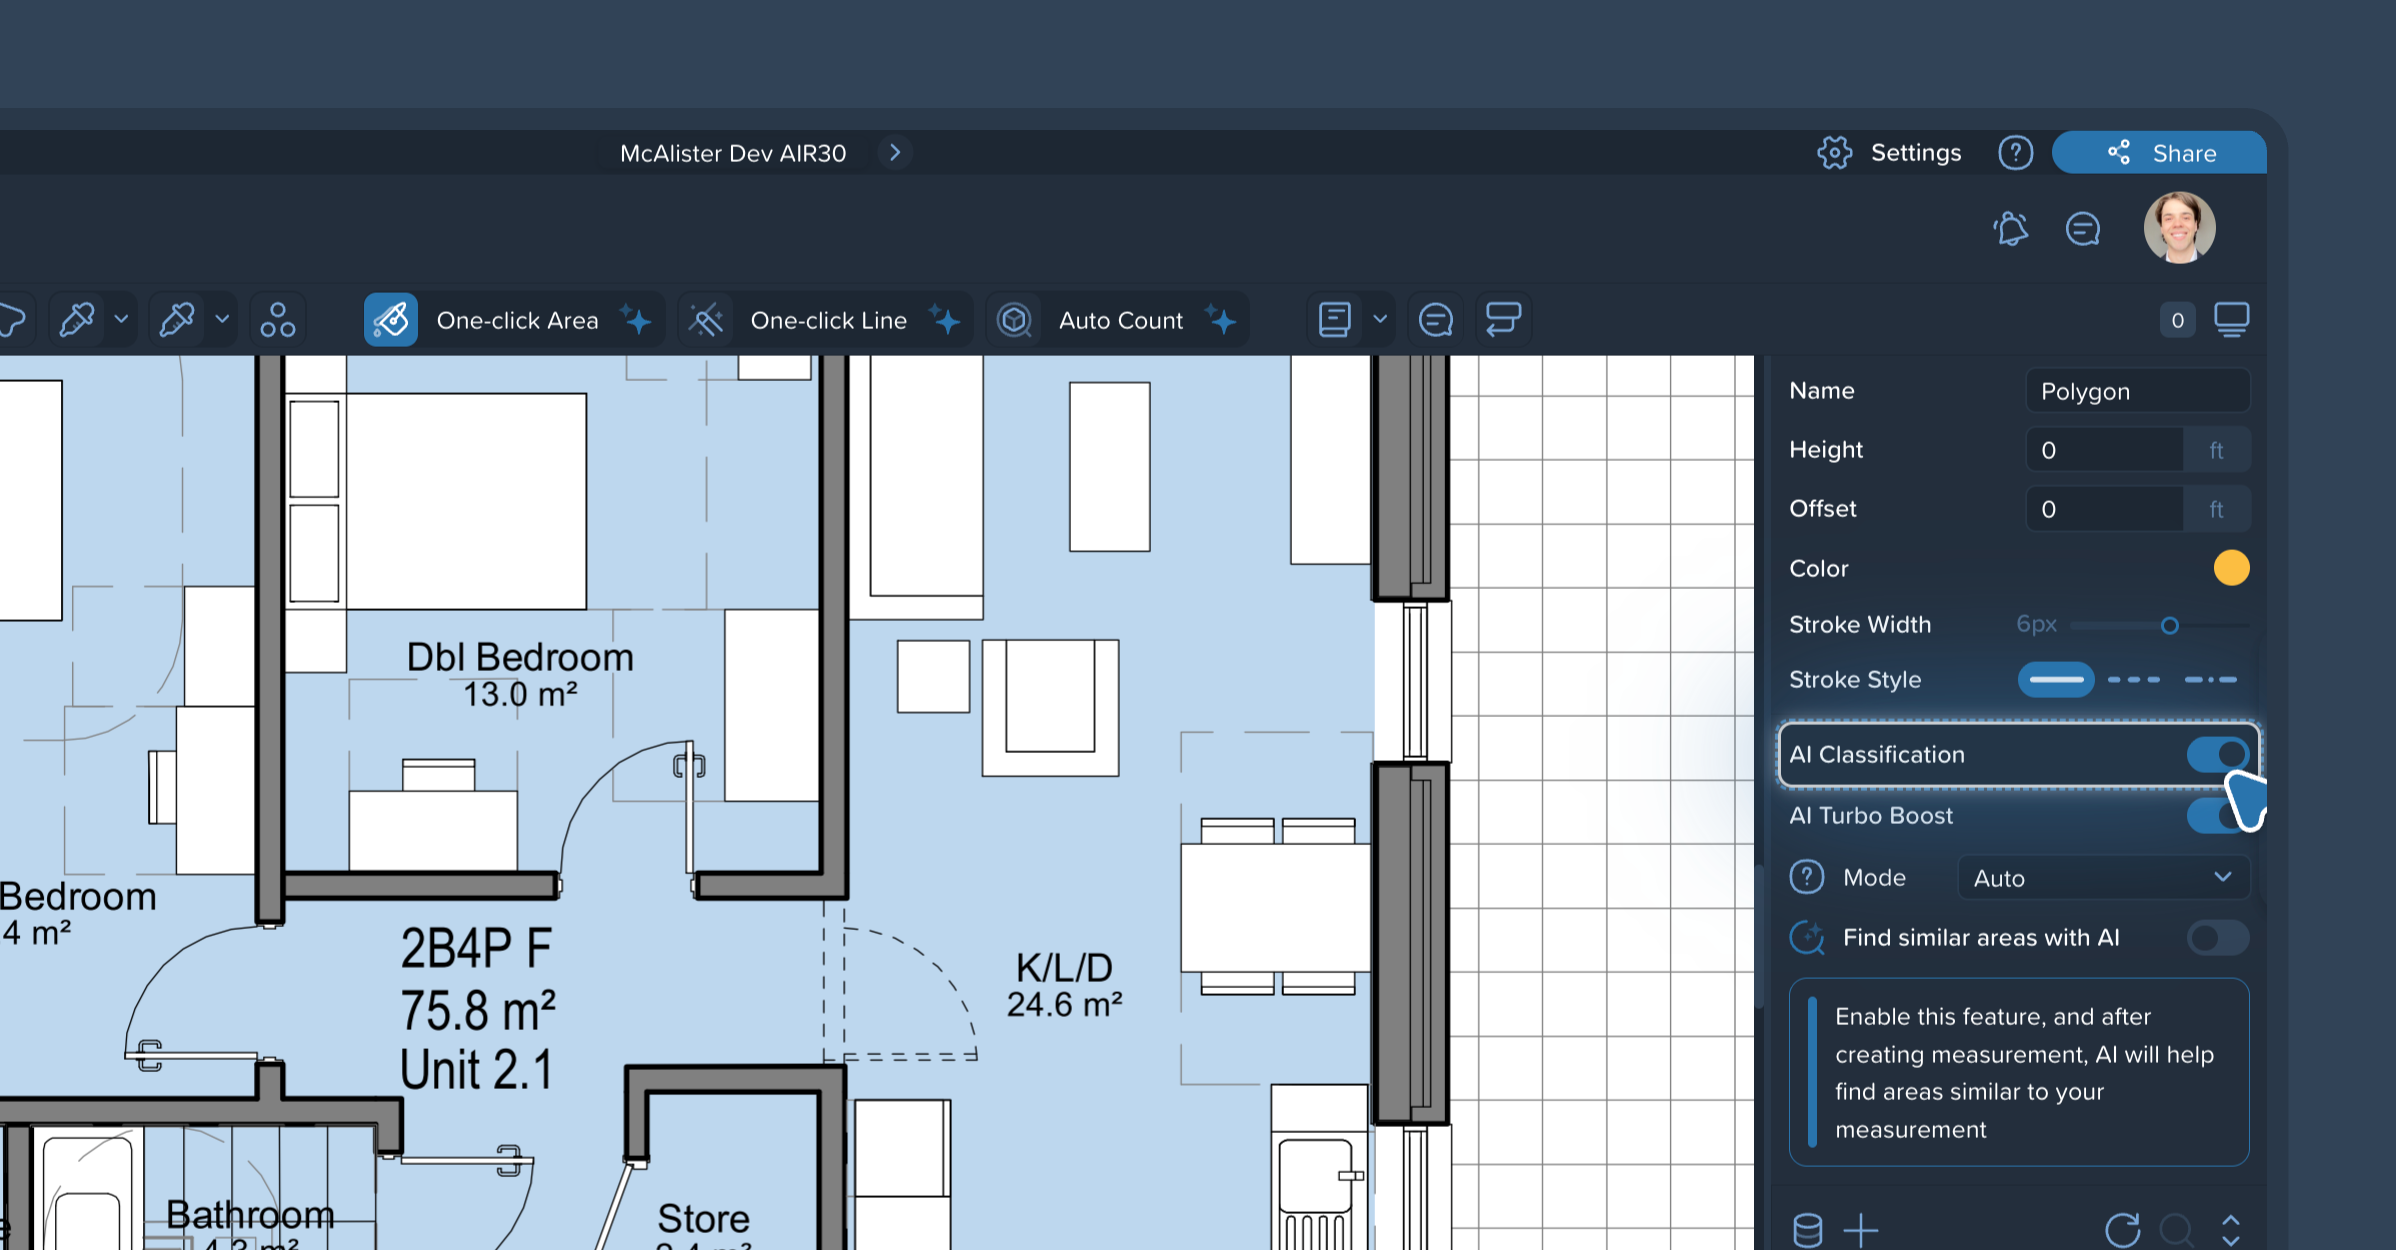Expand chevron next to McAlister Dev AIR30
Image resolution: width=2396 pixels, height=1250 pixels.
pyautogui.click(x=895, y=152)
